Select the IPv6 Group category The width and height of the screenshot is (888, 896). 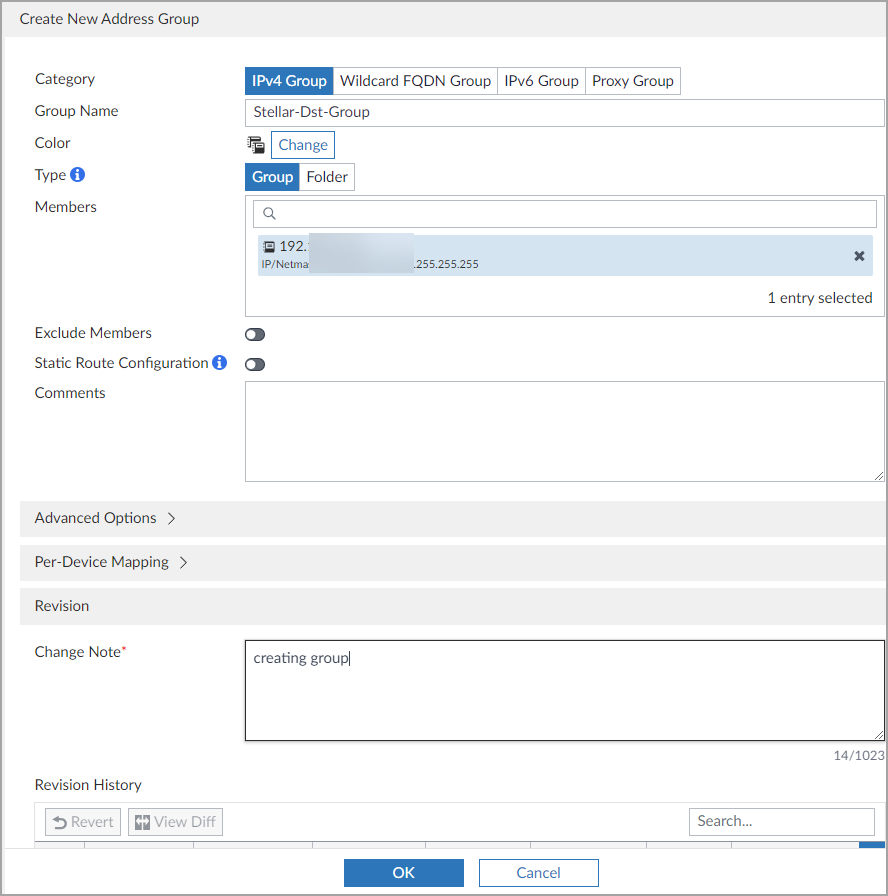click(x=541, y=81)
